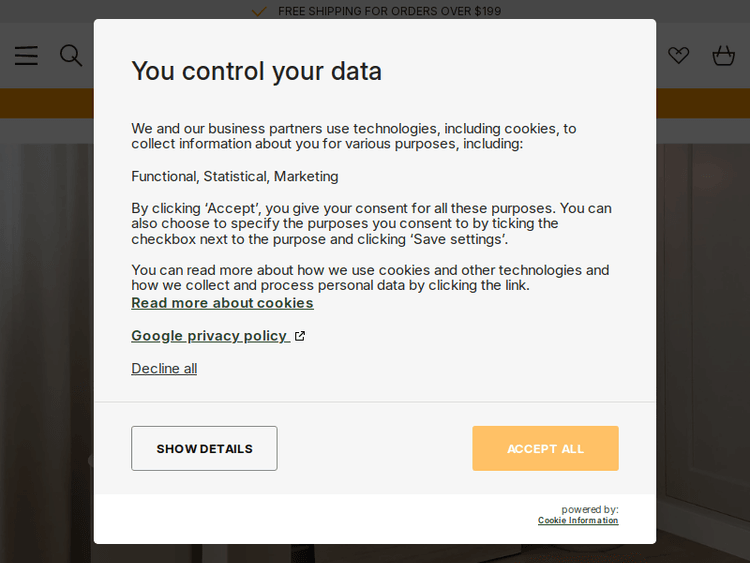Click the free shipping over $199 text
Screen dimensions: 750x563
point(389,12)
